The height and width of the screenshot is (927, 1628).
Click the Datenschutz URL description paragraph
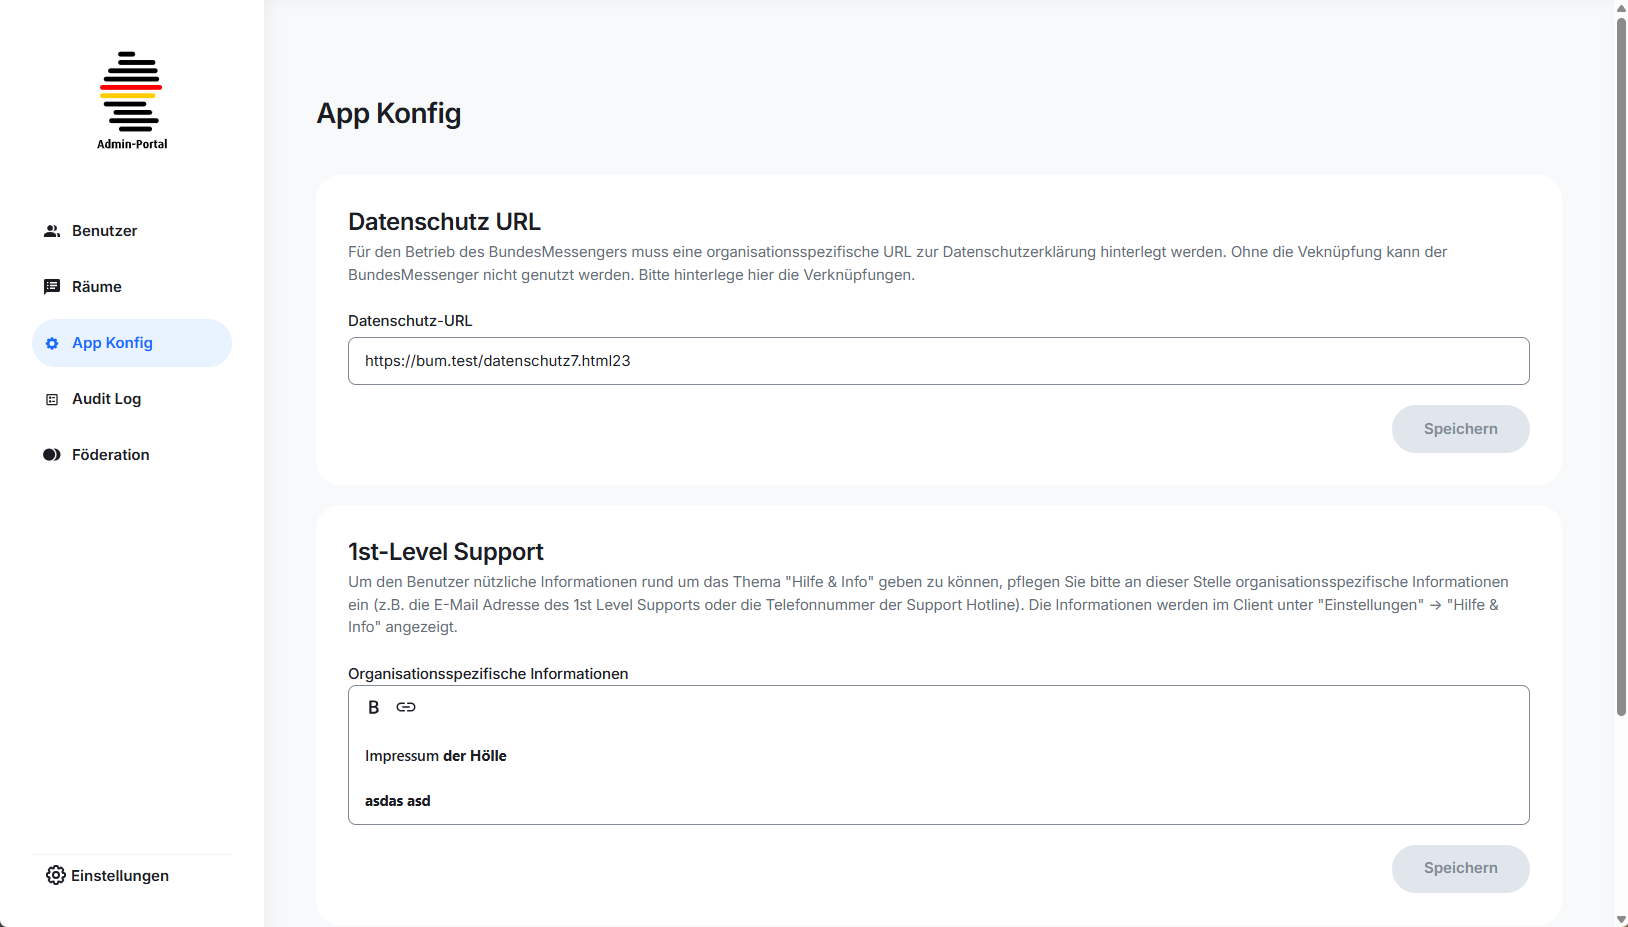pos(898,263)
